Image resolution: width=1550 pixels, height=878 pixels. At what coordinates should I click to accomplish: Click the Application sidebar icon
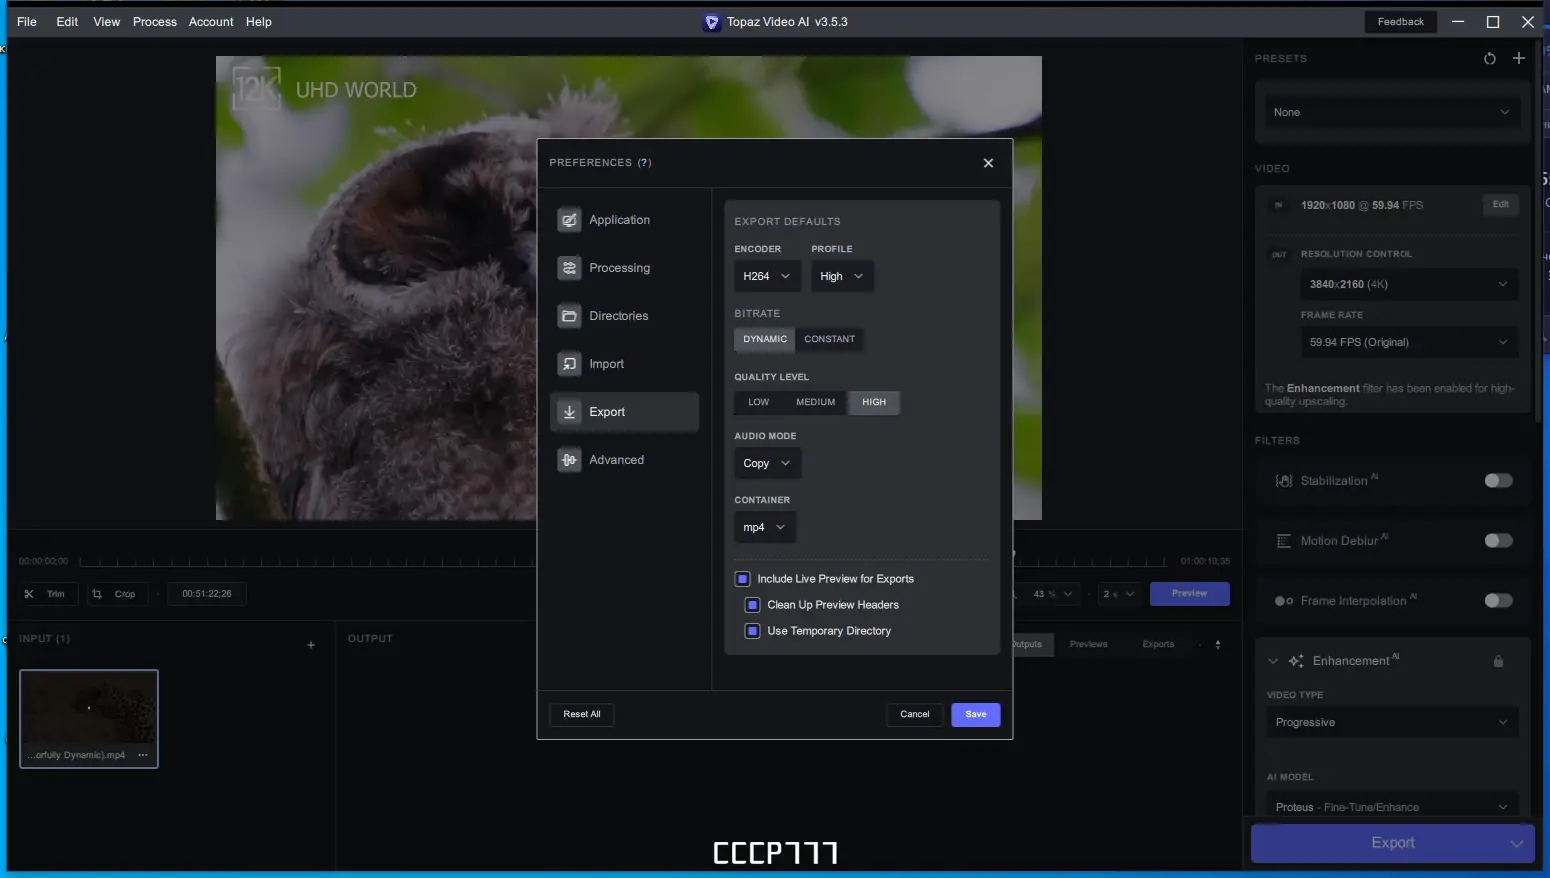pyautogui.click(x=569, y=220)
